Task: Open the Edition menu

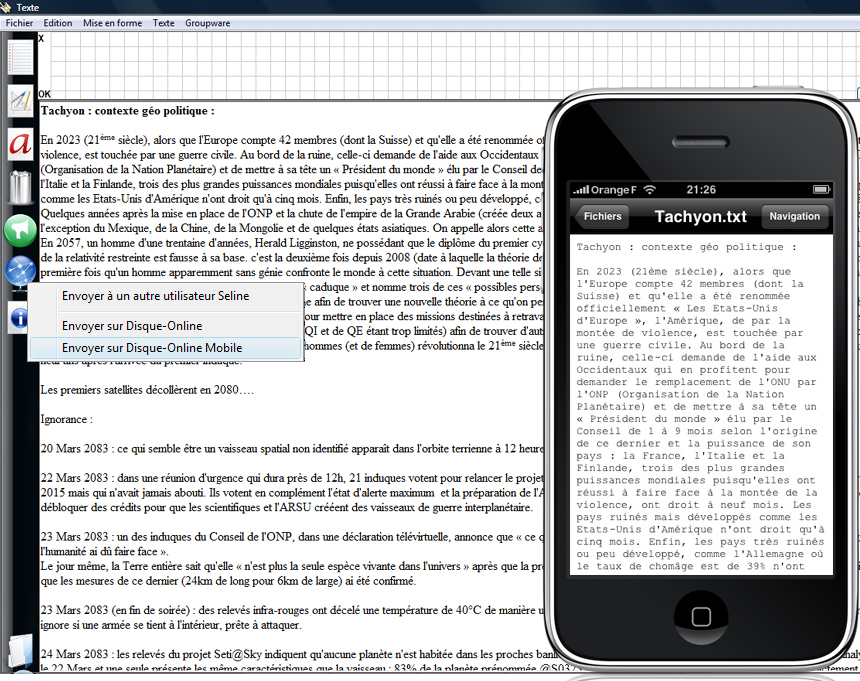Action: (x=58, y=23)
